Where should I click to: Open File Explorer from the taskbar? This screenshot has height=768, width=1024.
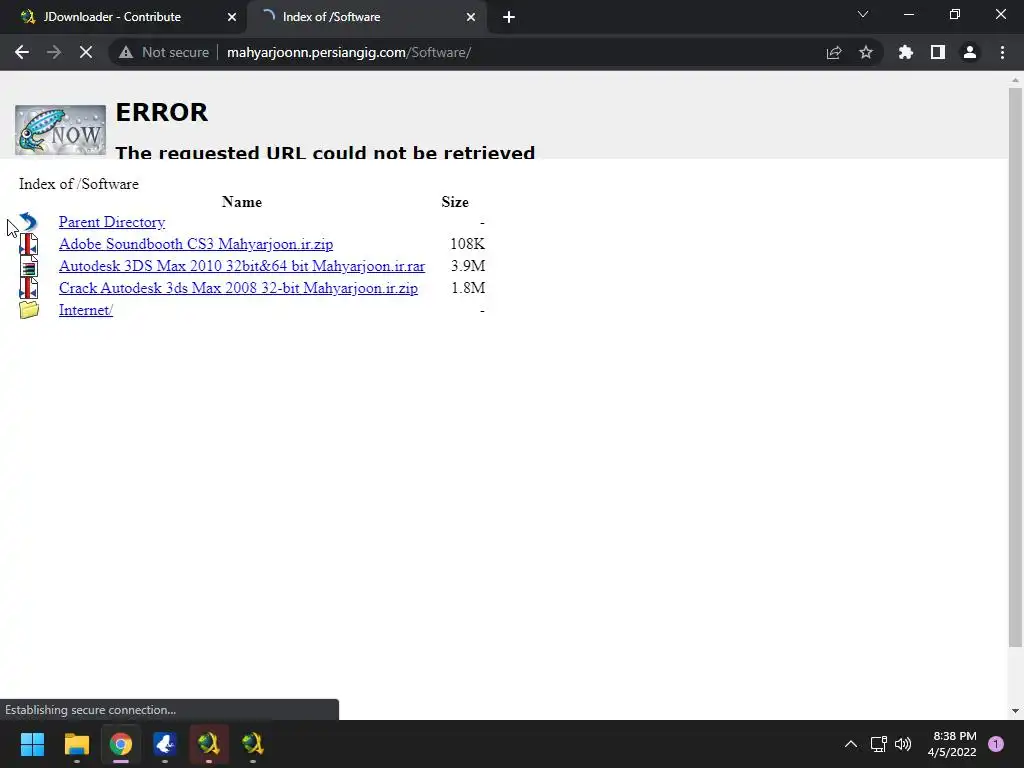76,744
